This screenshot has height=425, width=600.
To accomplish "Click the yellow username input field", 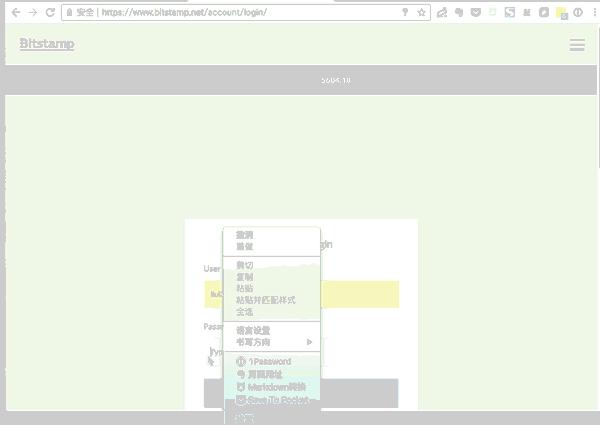I will (360, 294).
